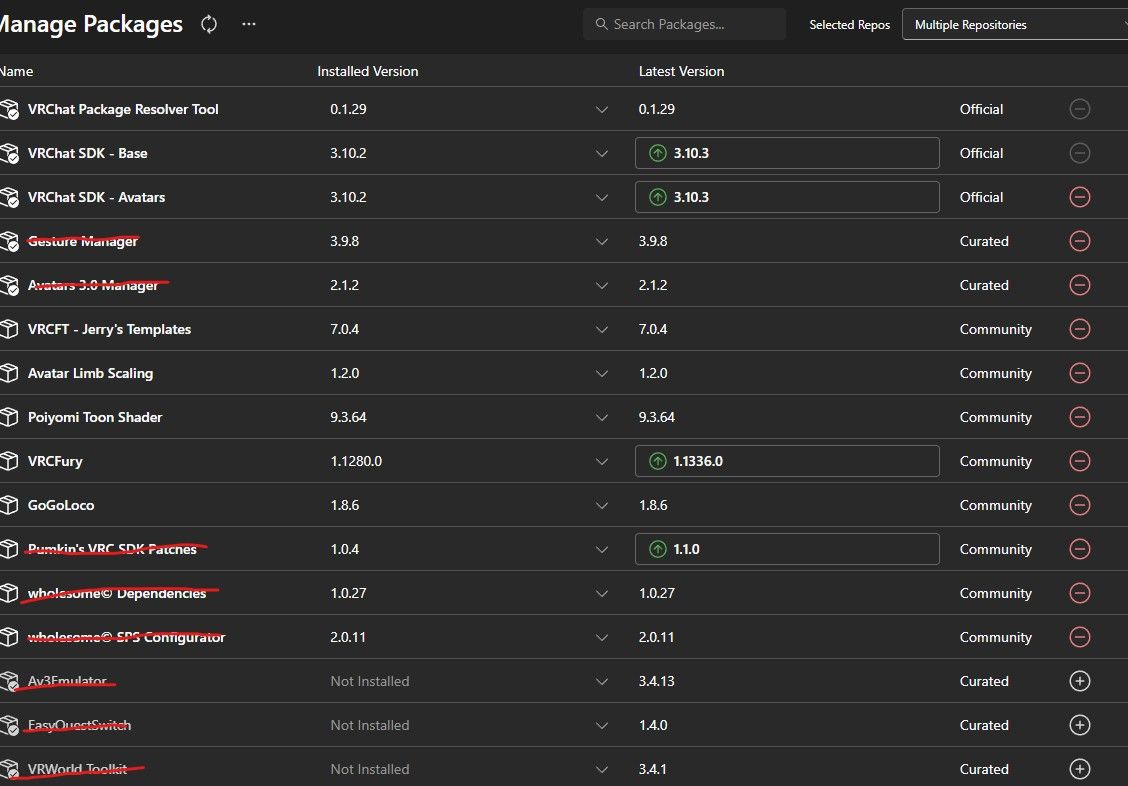
Task: Remove Pumkin's VRC SDK Patches package
Action: coord(1079,549)
